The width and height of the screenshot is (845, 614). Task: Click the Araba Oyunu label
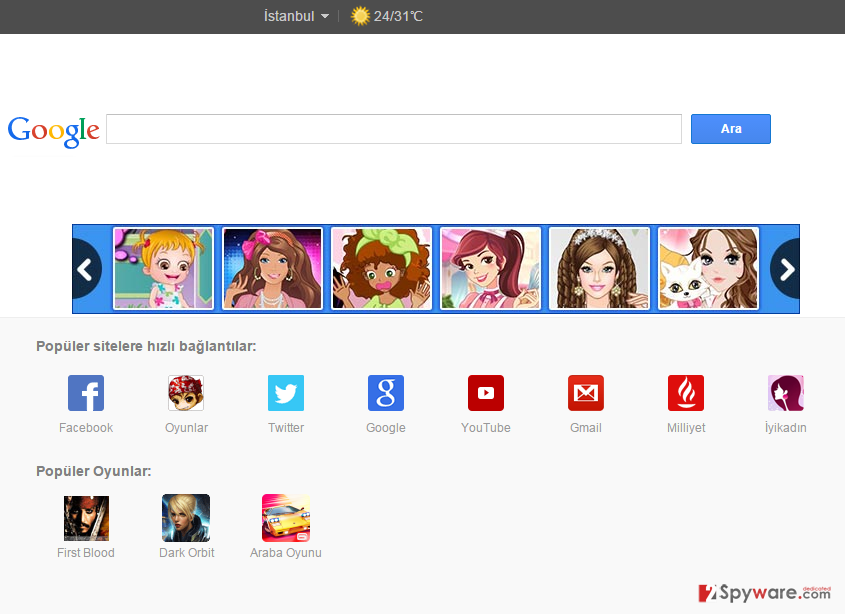click(286, 553)
